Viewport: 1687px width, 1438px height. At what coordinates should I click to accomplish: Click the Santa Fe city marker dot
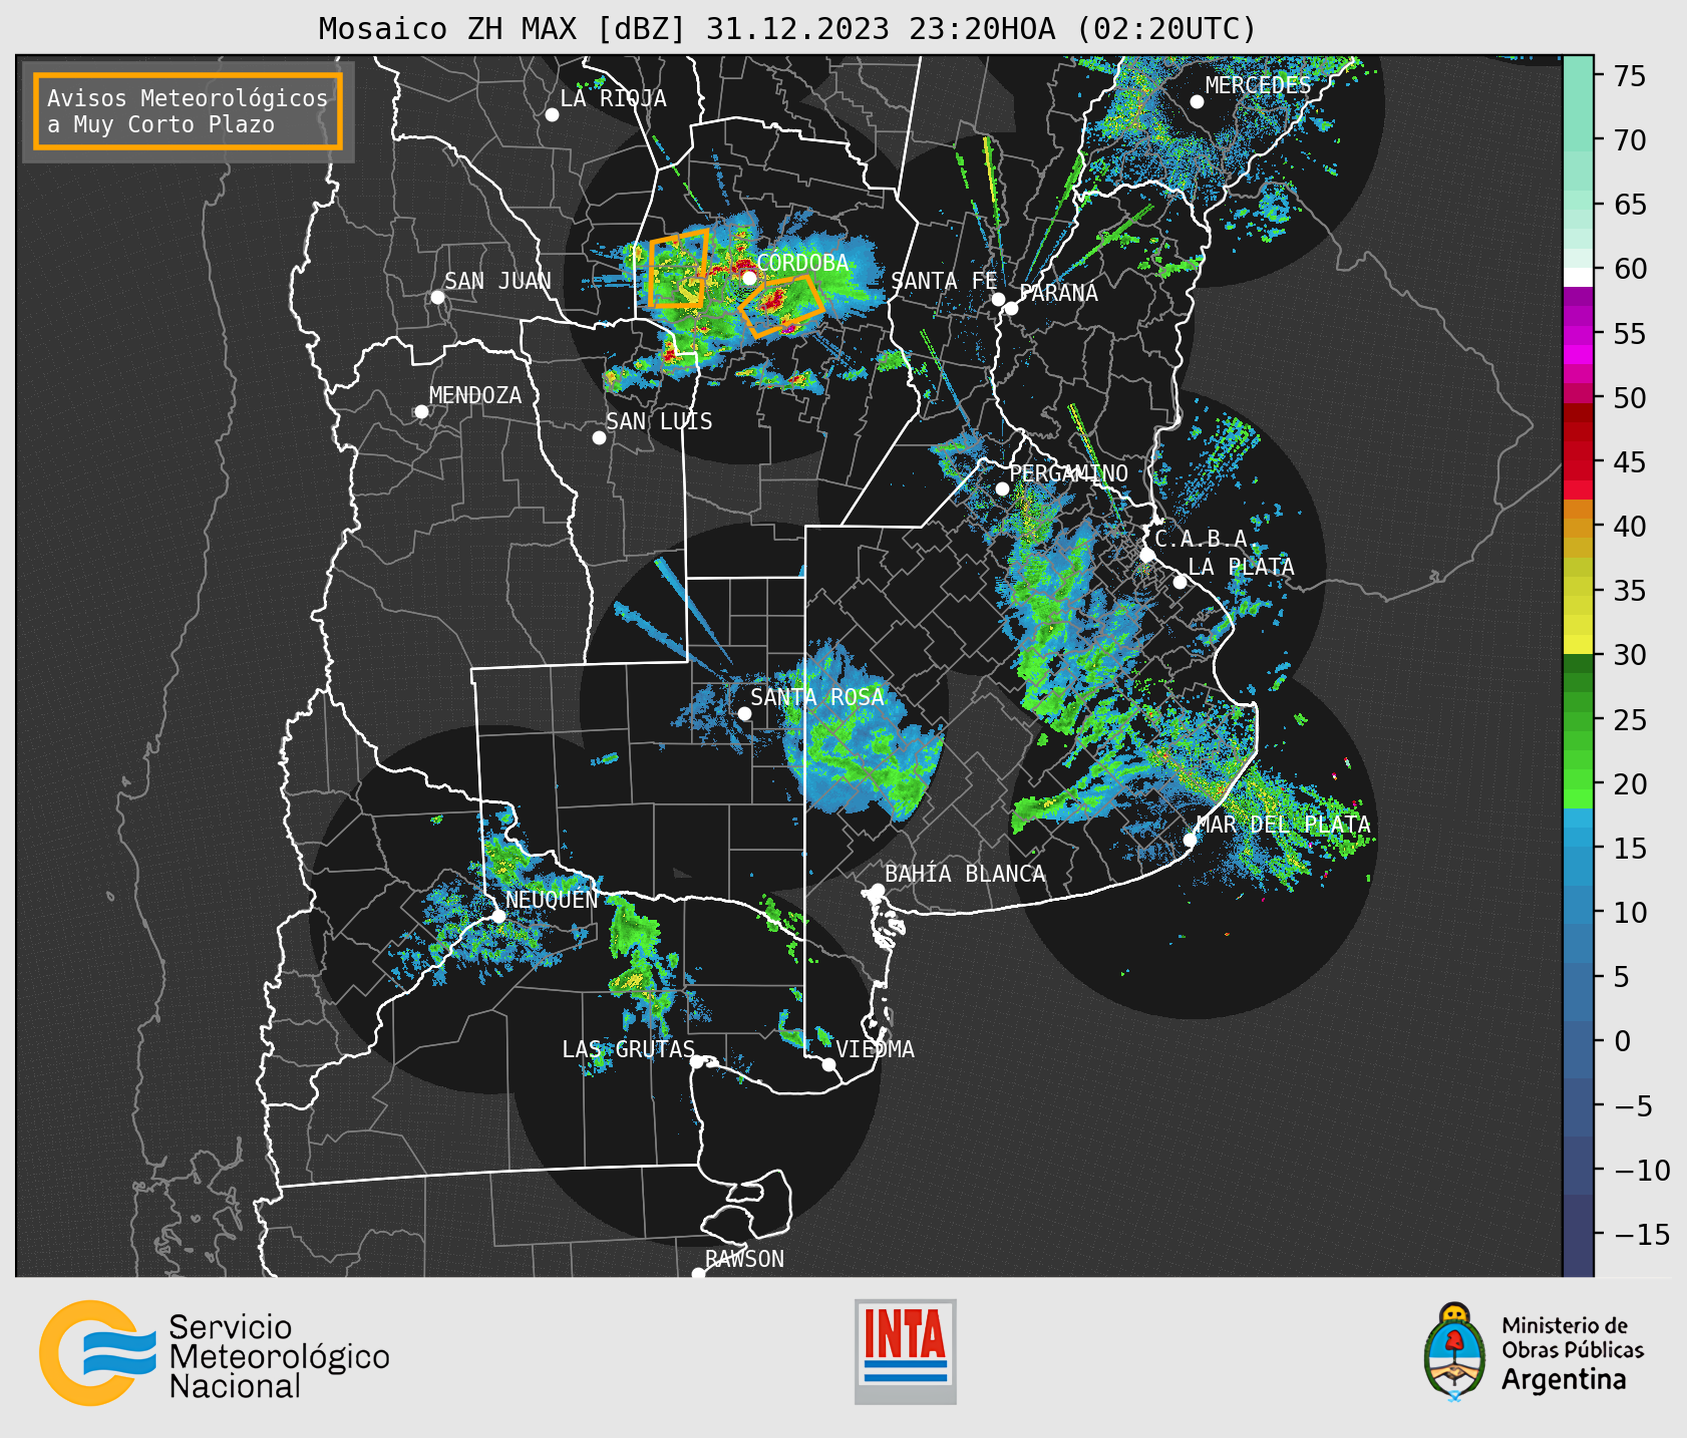click(998, 299)
